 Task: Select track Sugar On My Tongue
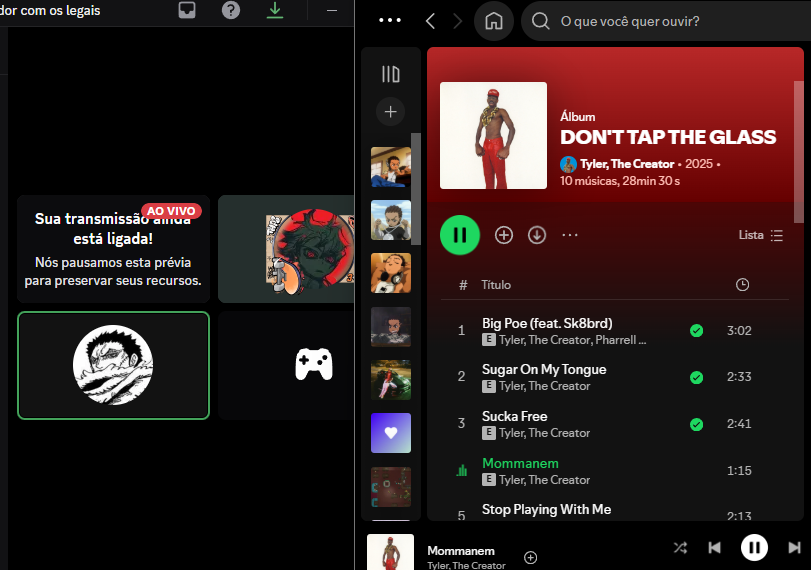(614, 377)
